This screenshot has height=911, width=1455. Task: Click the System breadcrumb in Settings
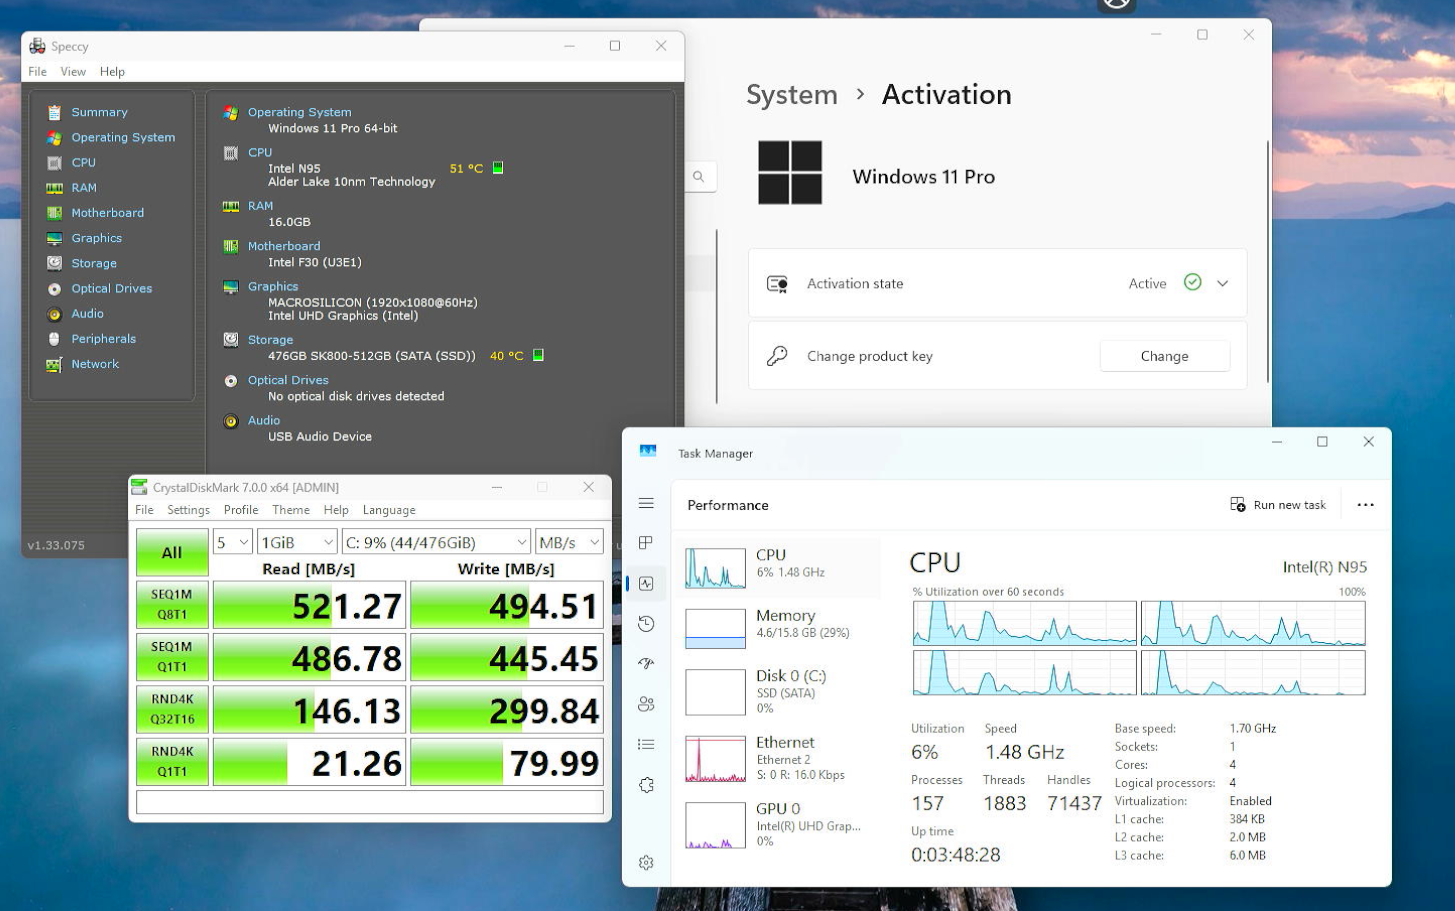pos(792,95)
